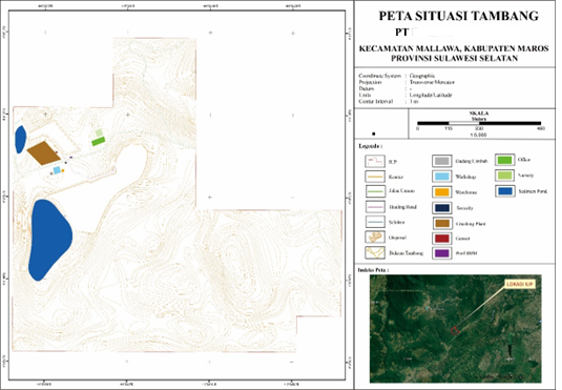
Task: Select the brown Crushing Plant swatch
Action: click(x=442, y=223)
